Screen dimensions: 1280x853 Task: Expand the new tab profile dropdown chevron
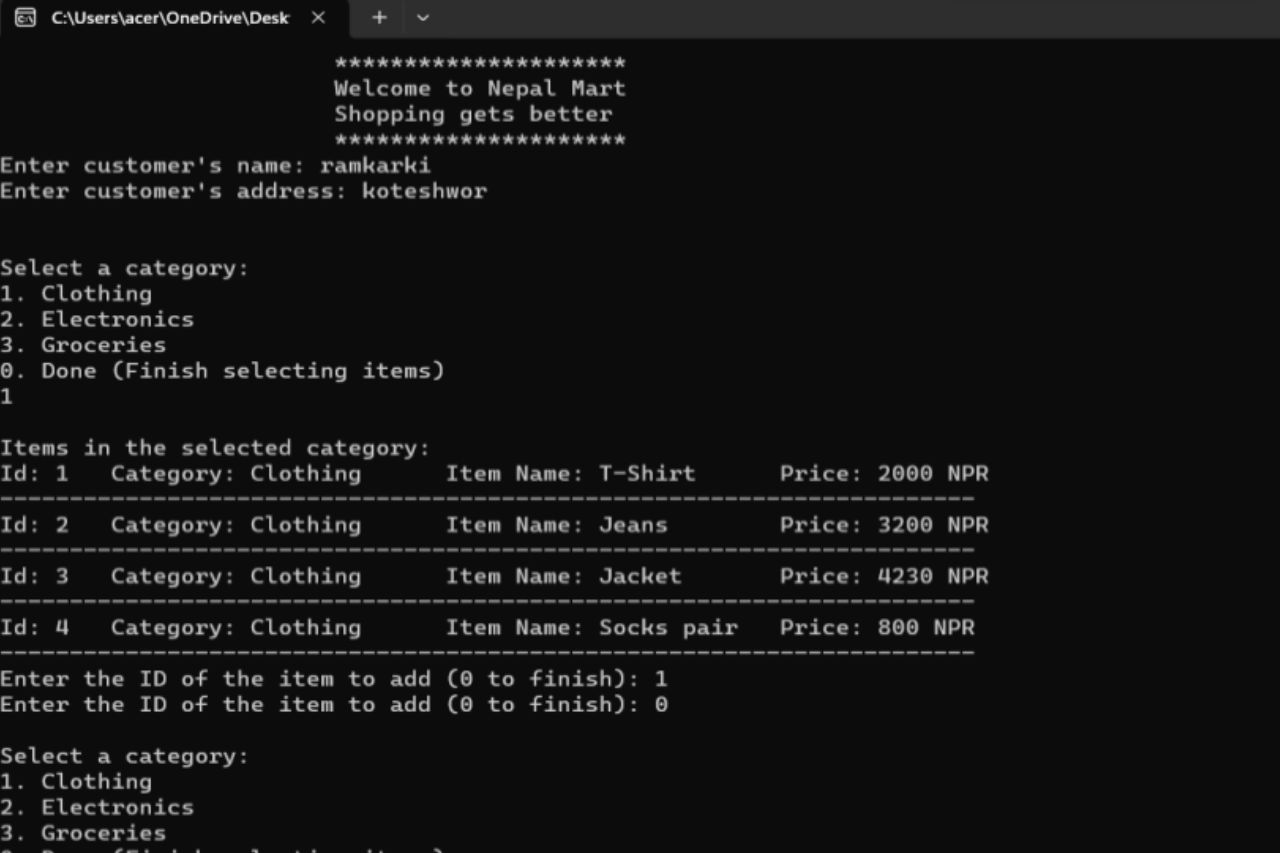click(x=423, y=18)
